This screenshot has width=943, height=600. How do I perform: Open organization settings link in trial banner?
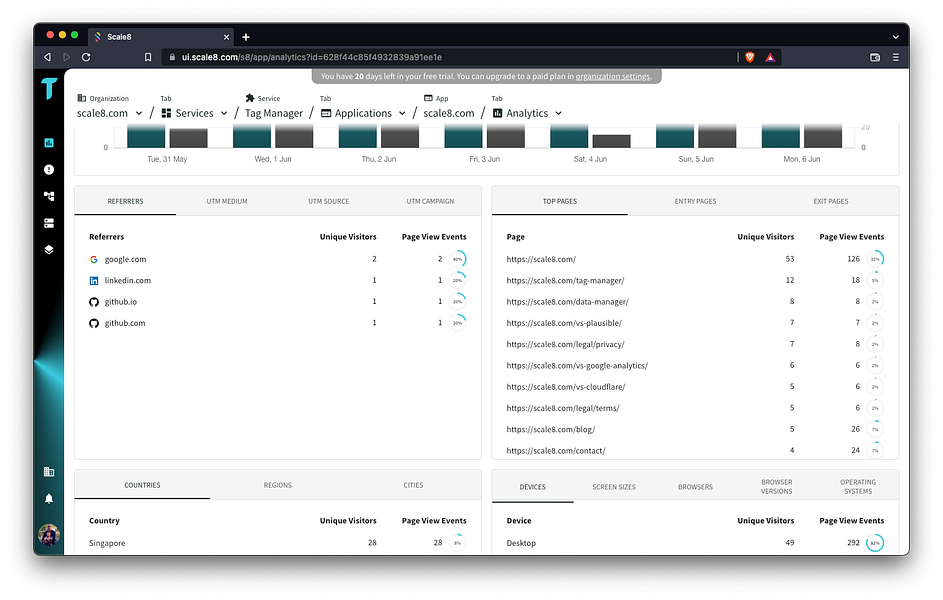[x=613, y=76]
